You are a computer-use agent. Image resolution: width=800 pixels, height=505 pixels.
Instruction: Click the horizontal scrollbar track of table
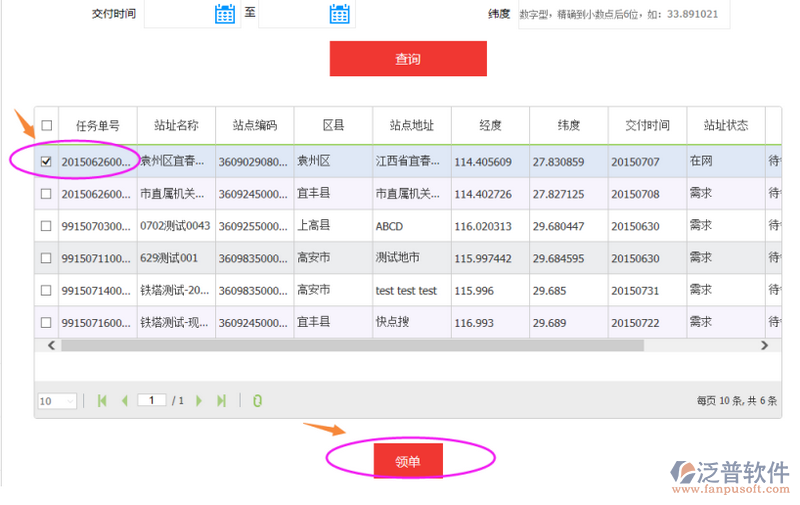[x=700, y=345]
